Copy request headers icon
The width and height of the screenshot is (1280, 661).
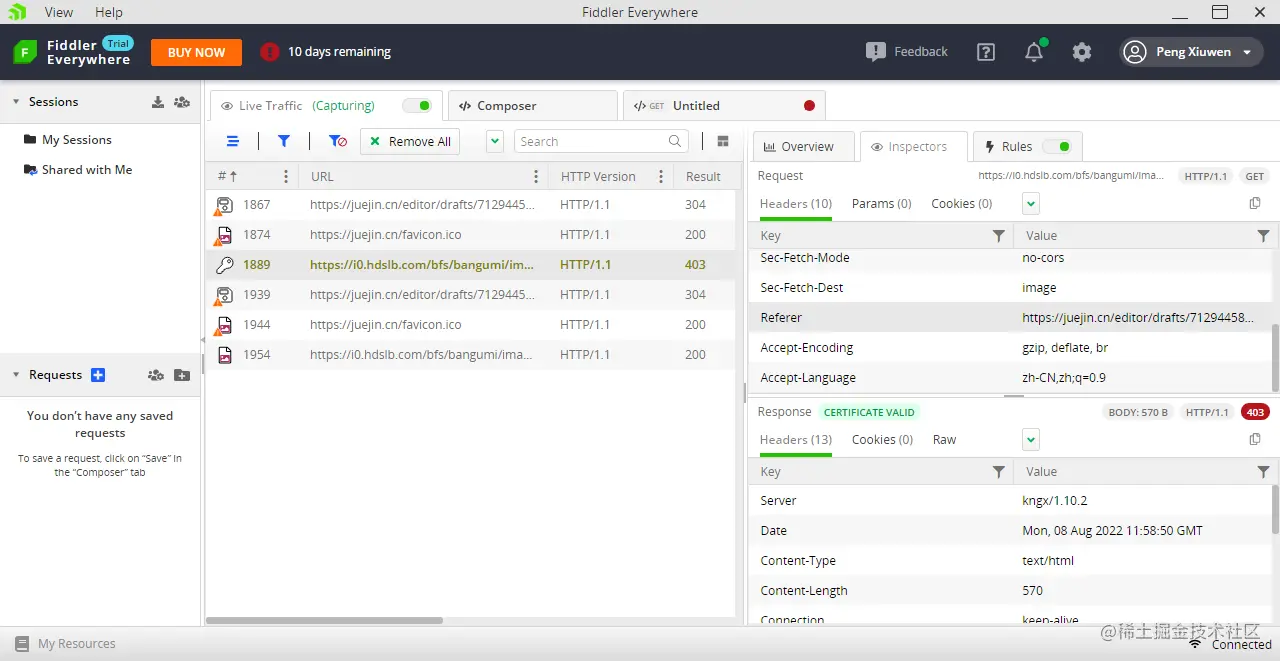[1255, 203]
